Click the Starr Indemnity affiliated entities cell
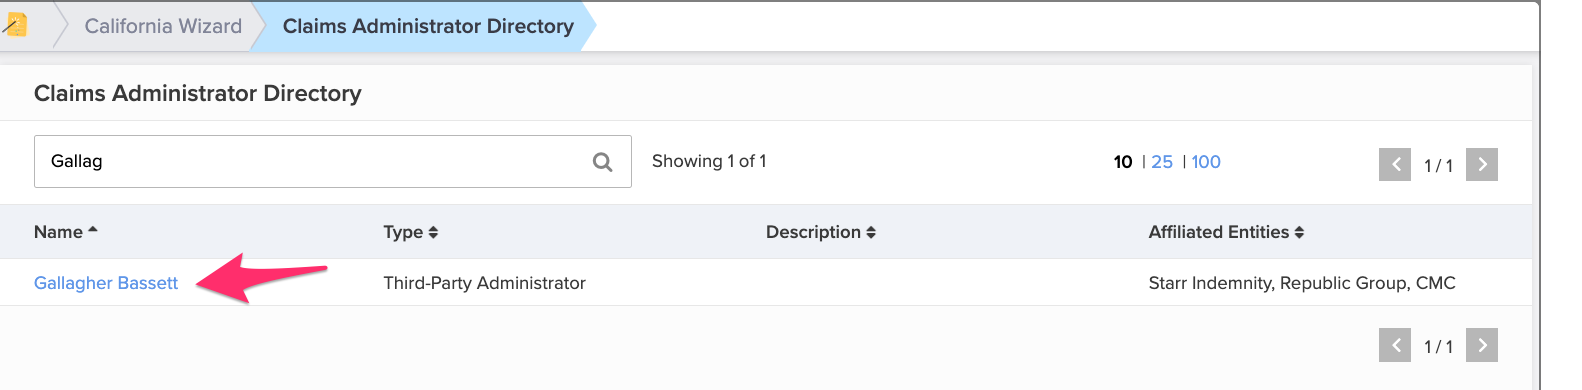This screenshot has width=1582, height=390. tap(1302, 283)
